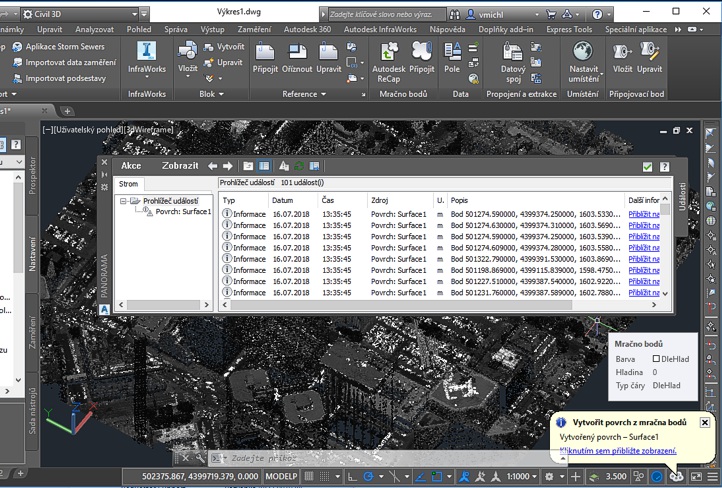Open the help dropdown arrow
The image size is (722, 488).
tap(608, 15)
